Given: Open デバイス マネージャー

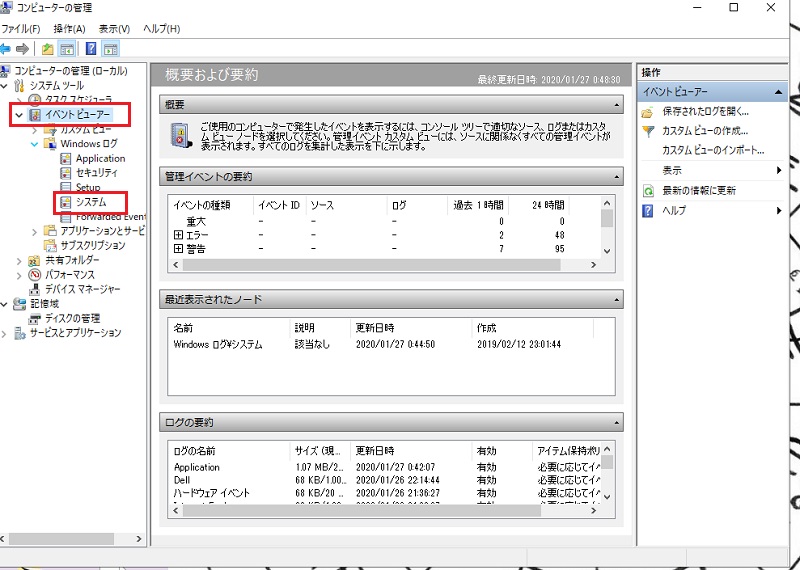Looking at the screenshot, I should click(82, 289).
